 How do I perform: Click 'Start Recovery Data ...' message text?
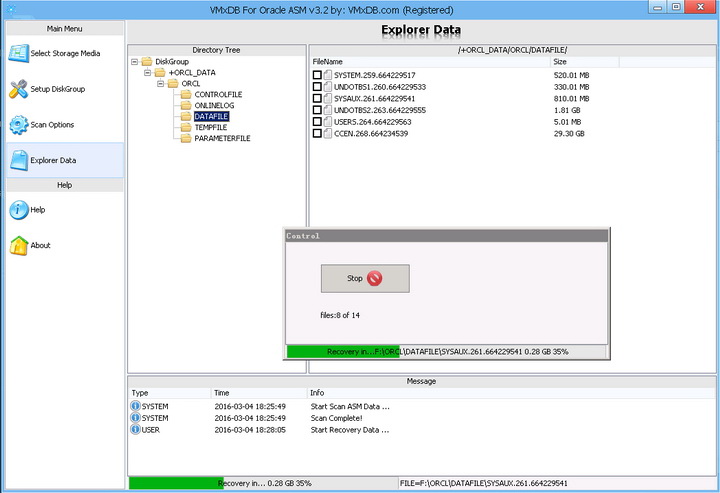(349, 430)
